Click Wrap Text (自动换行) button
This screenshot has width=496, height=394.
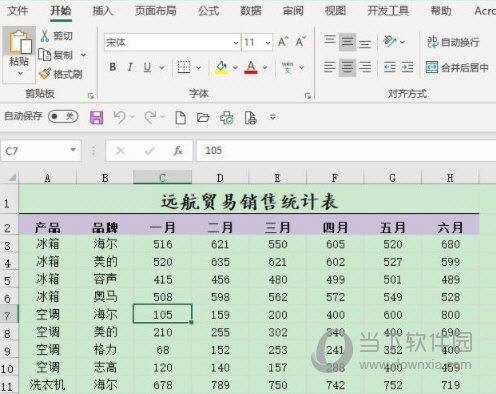coord(453,42)
